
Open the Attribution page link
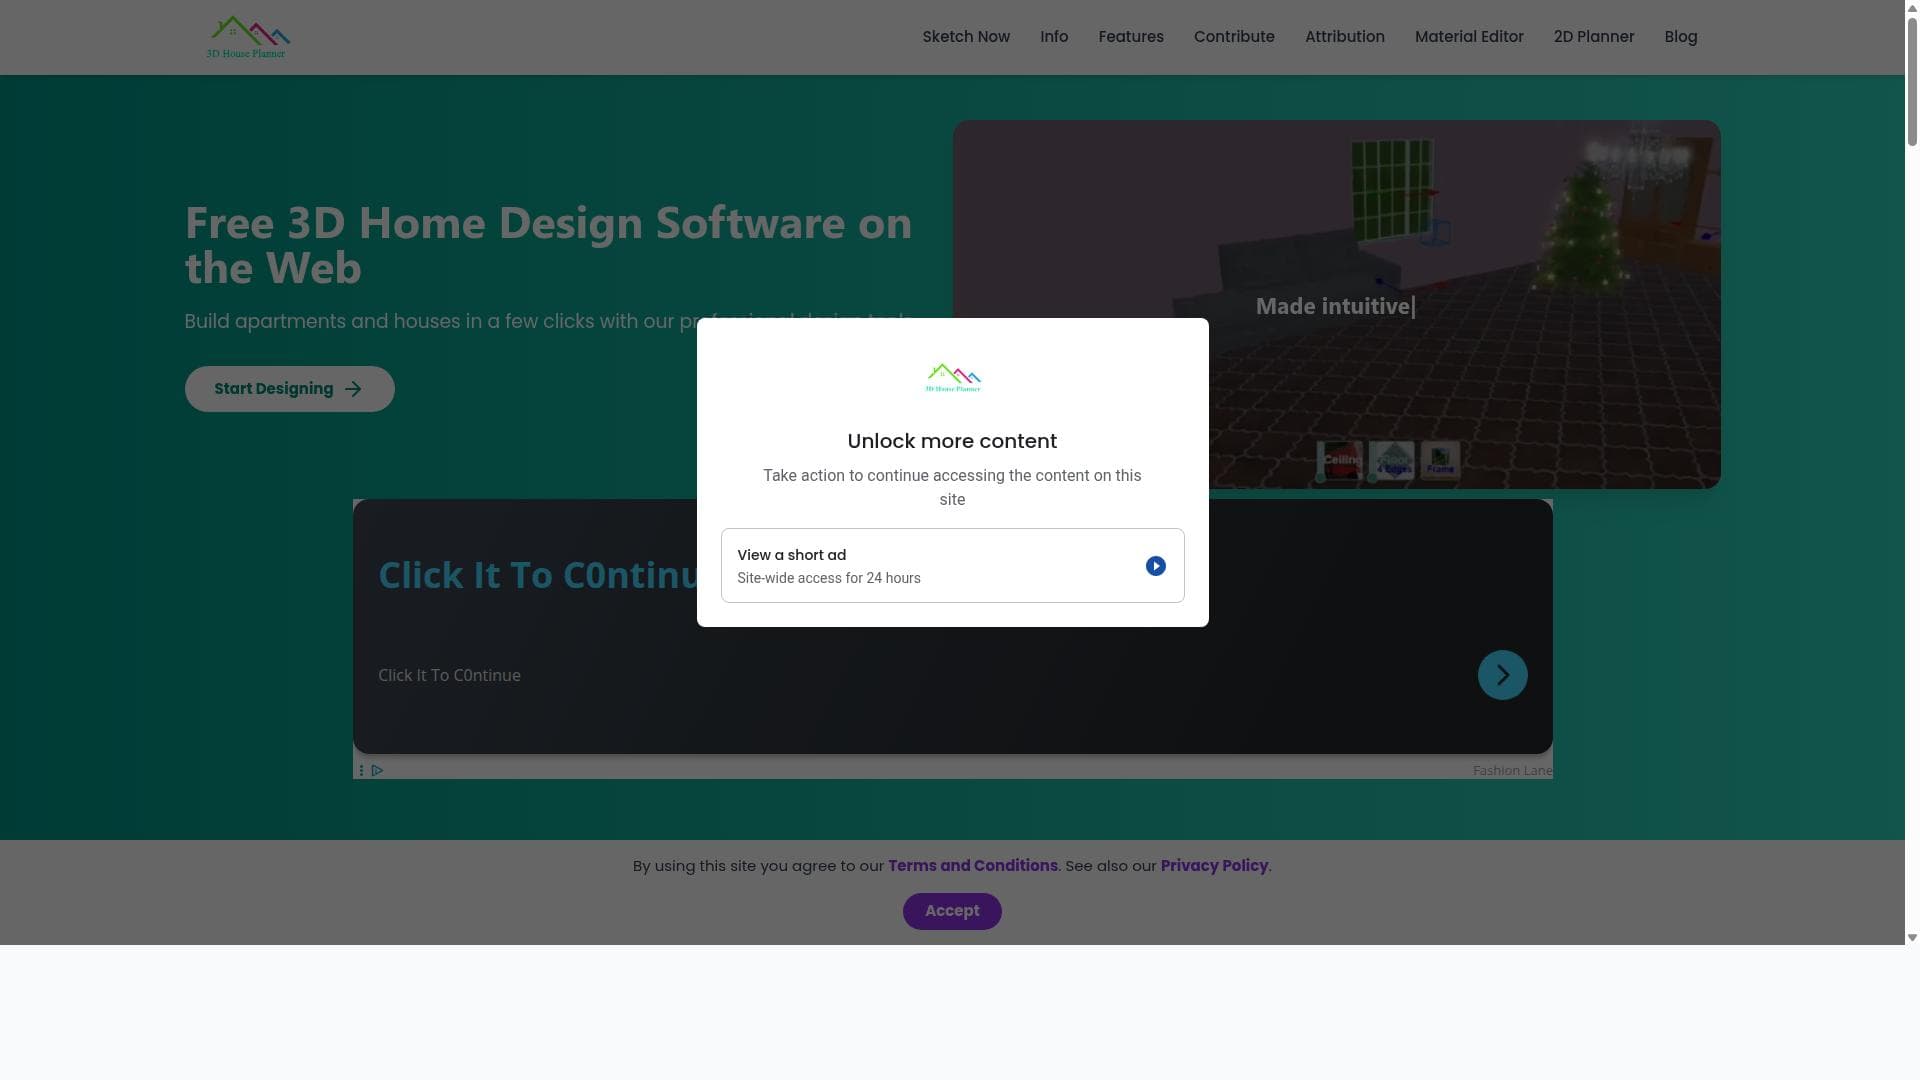coord(1344,37)
